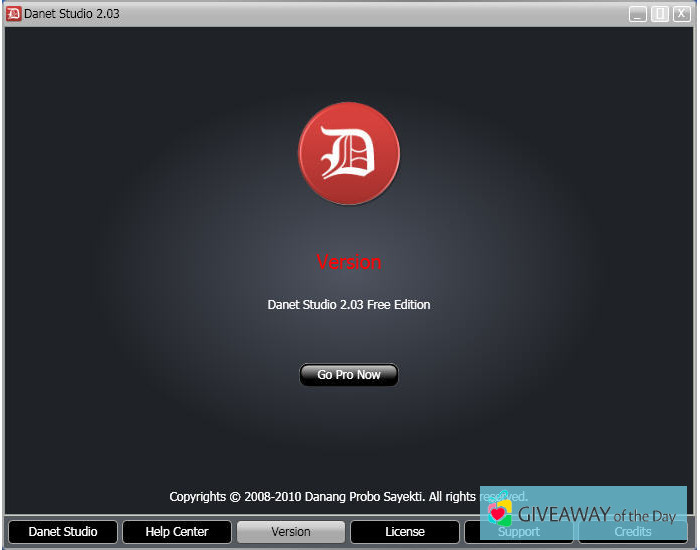
Task: Open the Help Center tab
Action: click(x=177, y=532)
